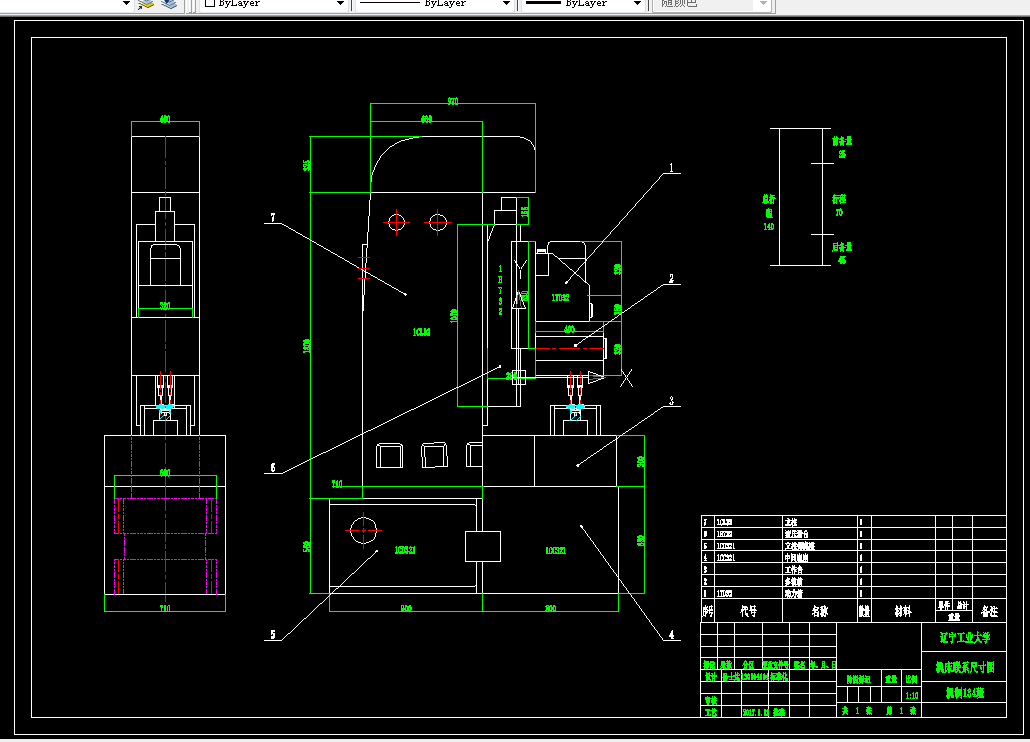Select the 400 dimension above the spindle
This screenshot has width=1030, height=742.
click(569, 329)
